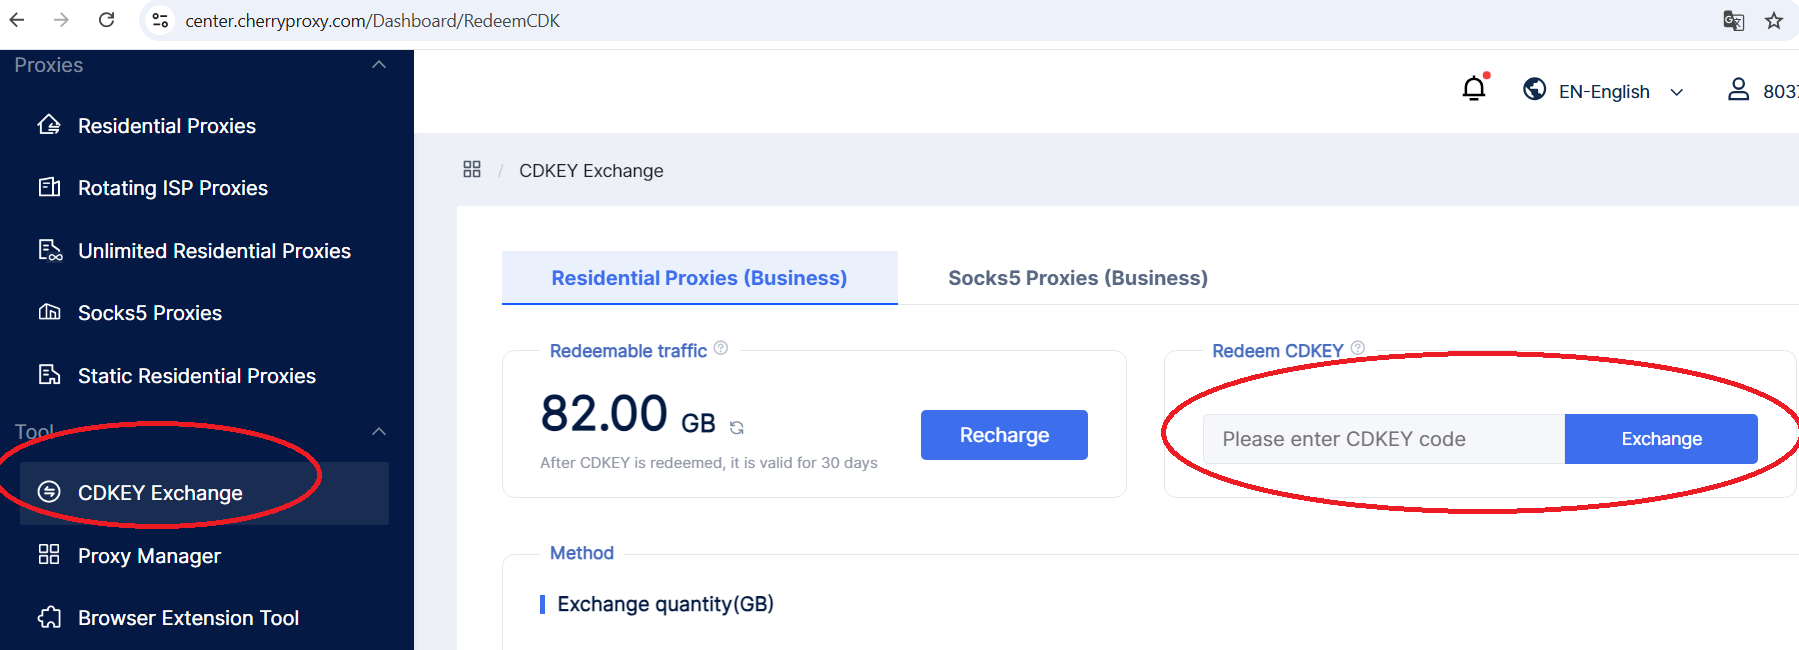This screenshot has width=1799, height=650.
Task: Collapse the Proxies sidebar section
Action: point(379,65)
